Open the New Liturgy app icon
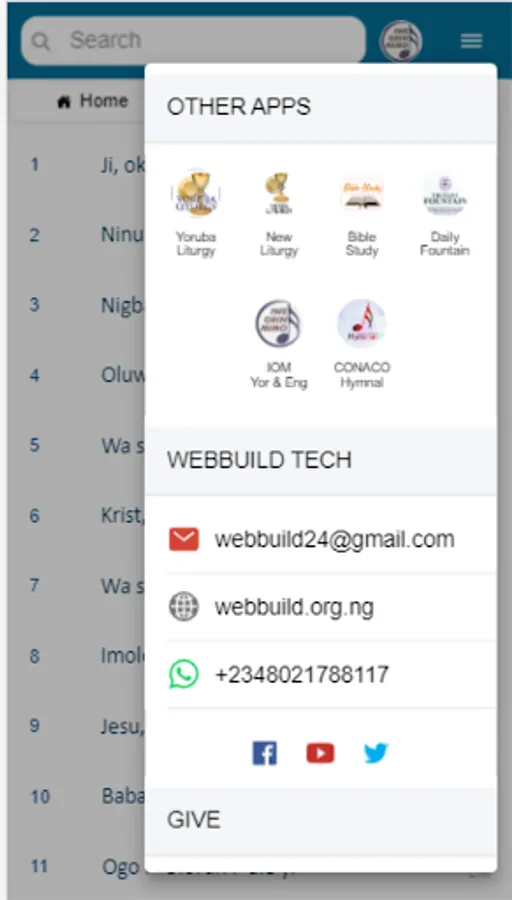Viewport: 512px width, 900px height. point(278,193)
